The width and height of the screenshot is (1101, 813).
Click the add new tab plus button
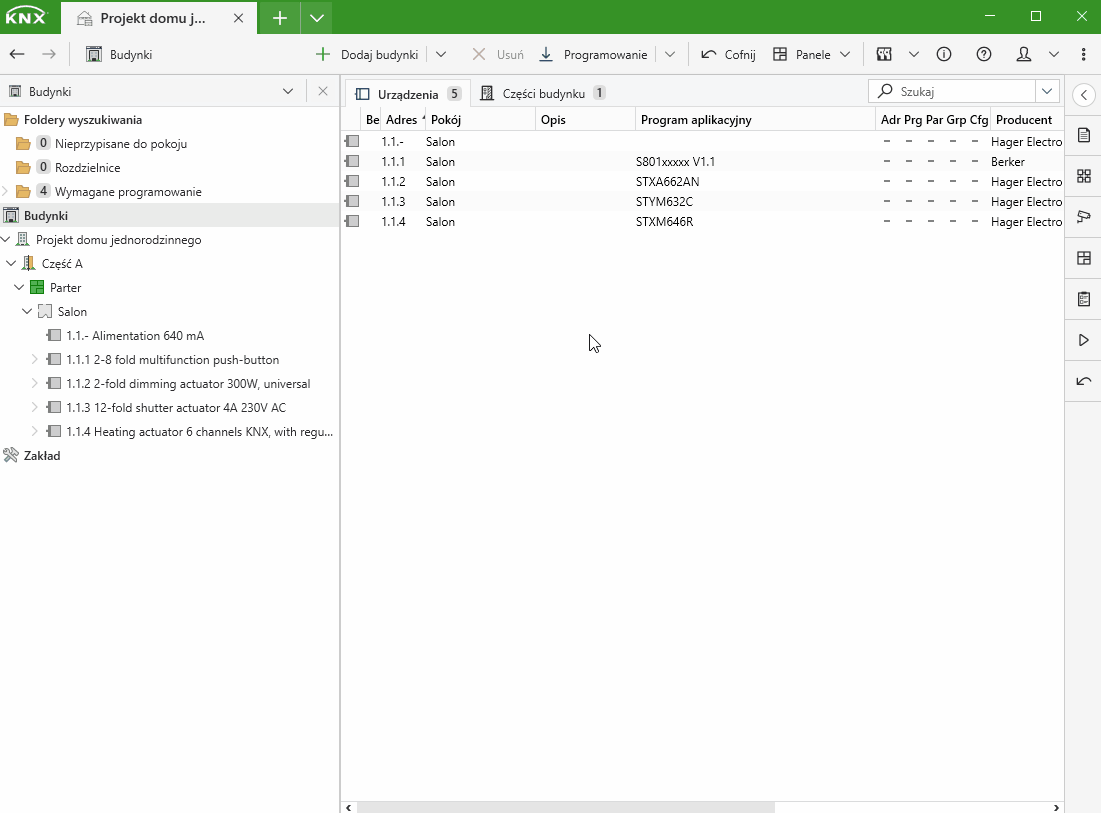click(x=280, y=18)
